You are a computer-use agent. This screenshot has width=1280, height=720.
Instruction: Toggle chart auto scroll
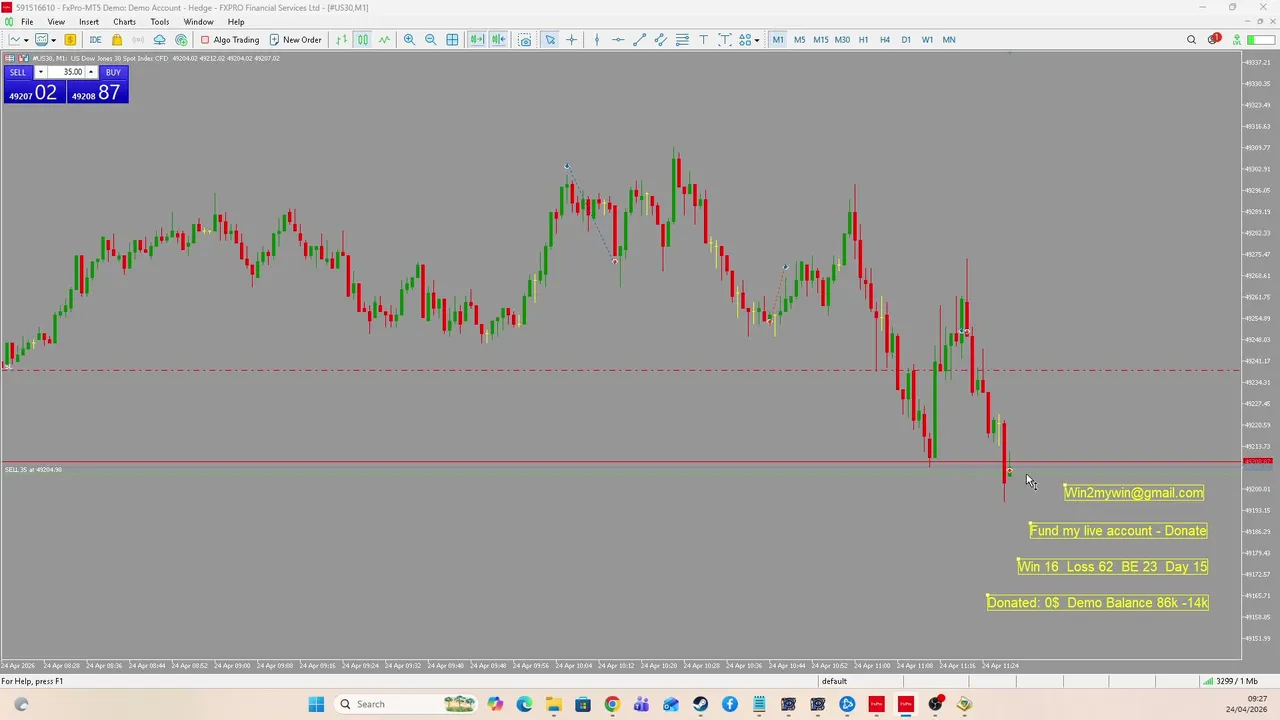477,40
